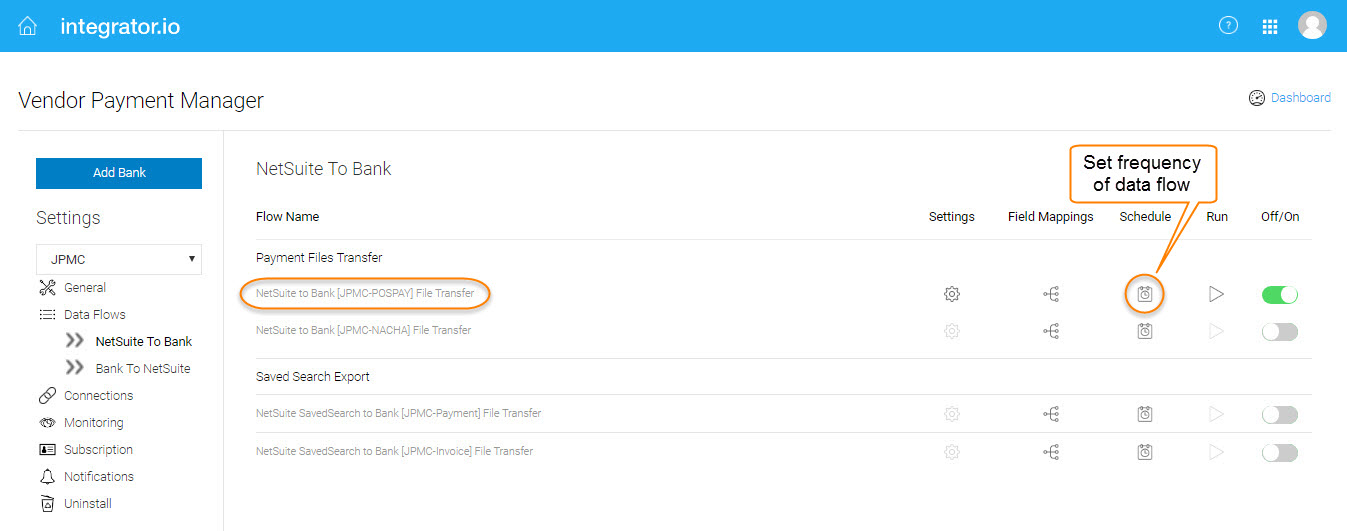Click the Payment Files Transfer section heading
The height and width of the screenshot is (531, 1347).
[319, 257]
